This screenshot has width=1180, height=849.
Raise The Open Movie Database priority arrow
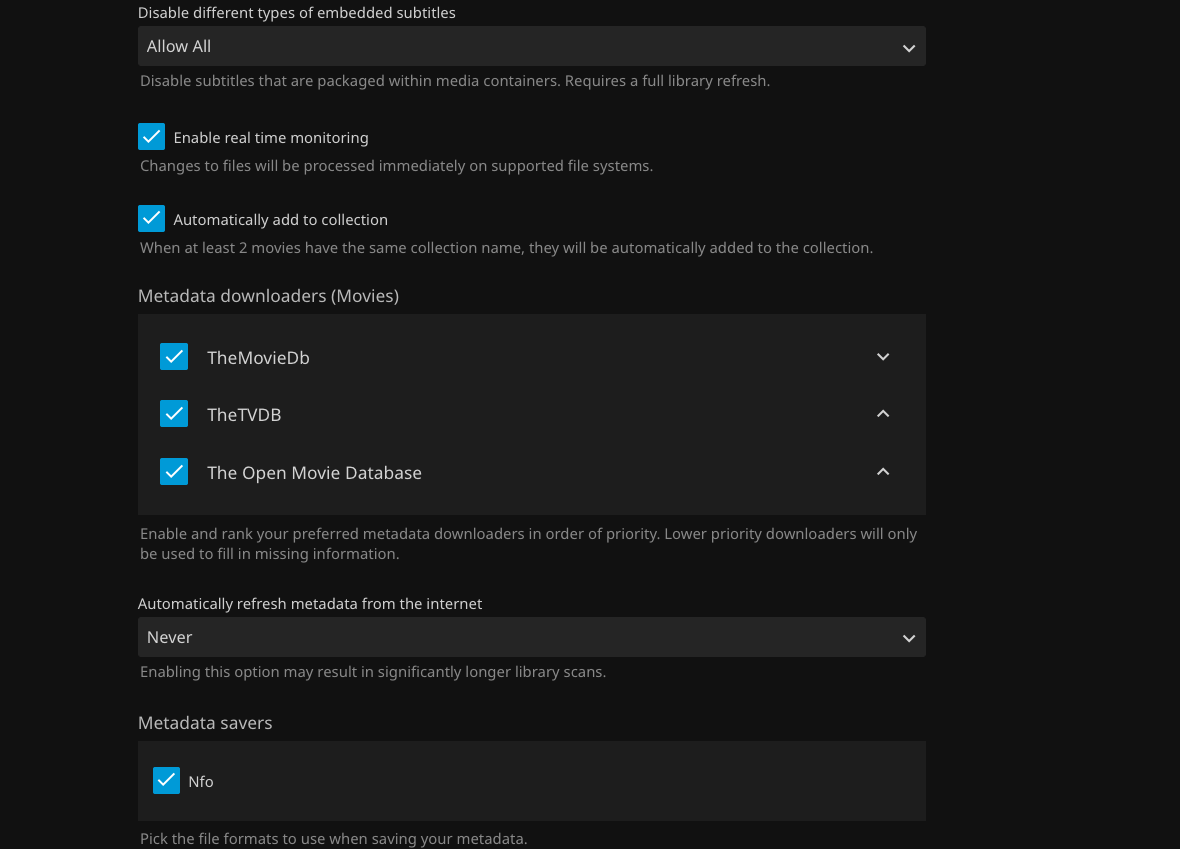click(882, 472)
